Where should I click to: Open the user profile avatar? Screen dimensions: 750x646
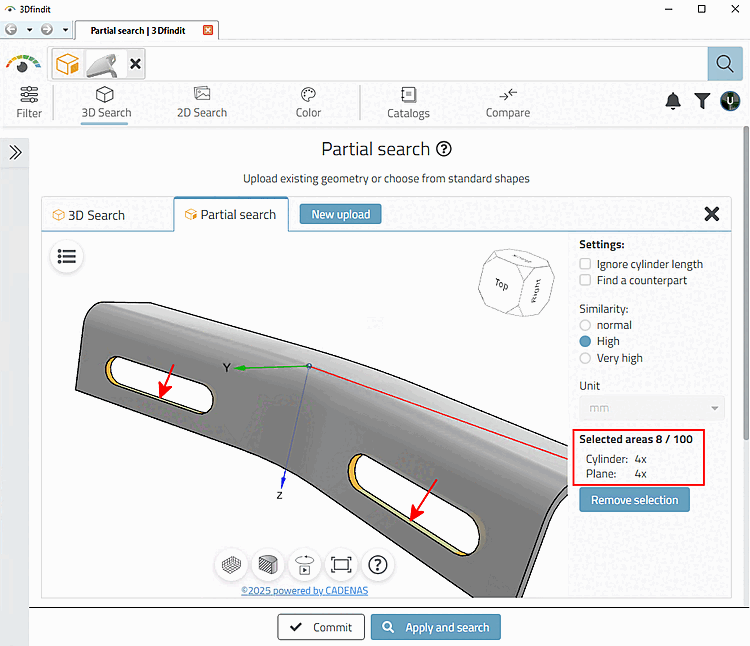point(730,101)
